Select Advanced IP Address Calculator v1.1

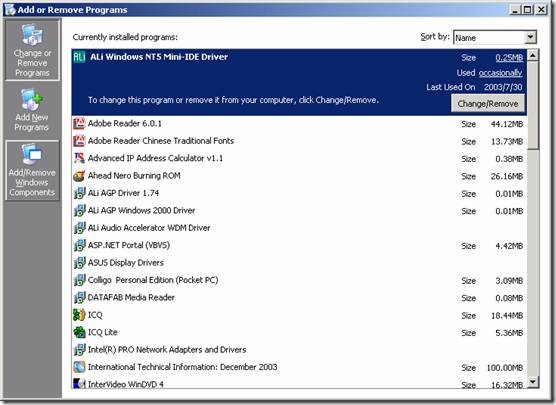155,158
